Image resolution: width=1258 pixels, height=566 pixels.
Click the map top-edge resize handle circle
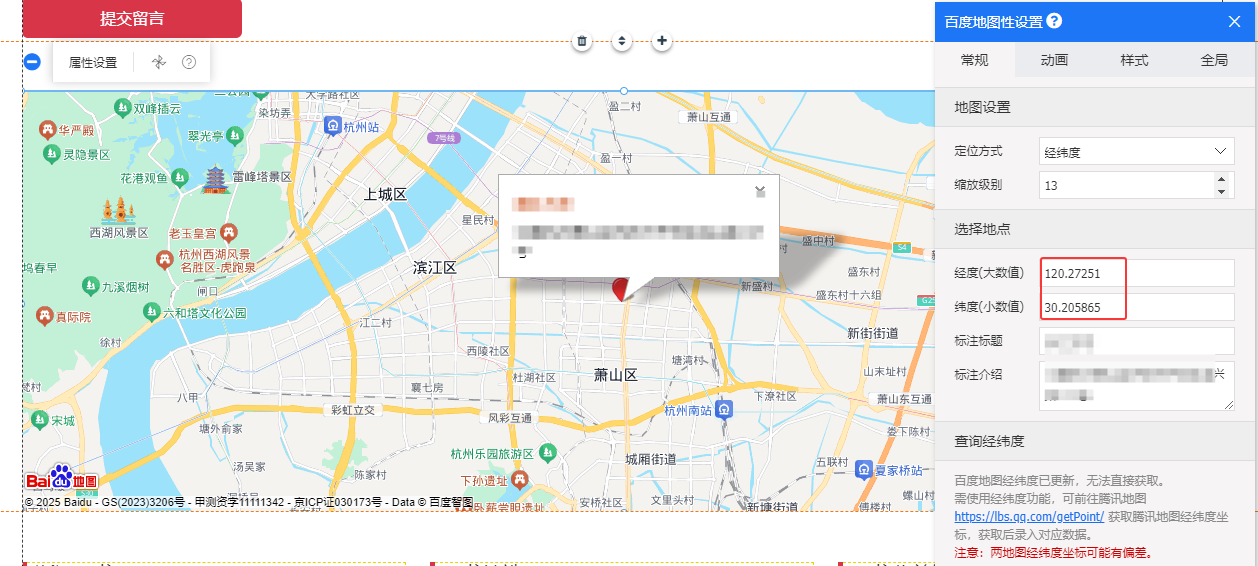click(x=625, y=91)
